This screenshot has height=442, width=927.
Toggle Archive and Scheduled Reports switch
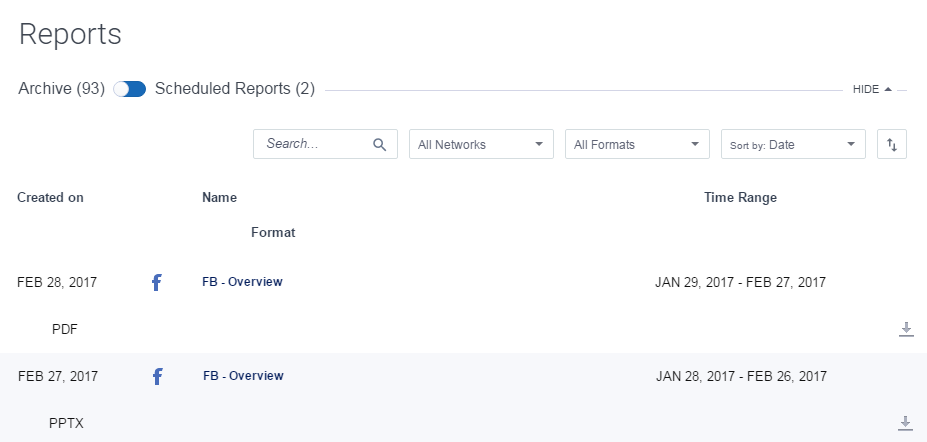(130, 89)
